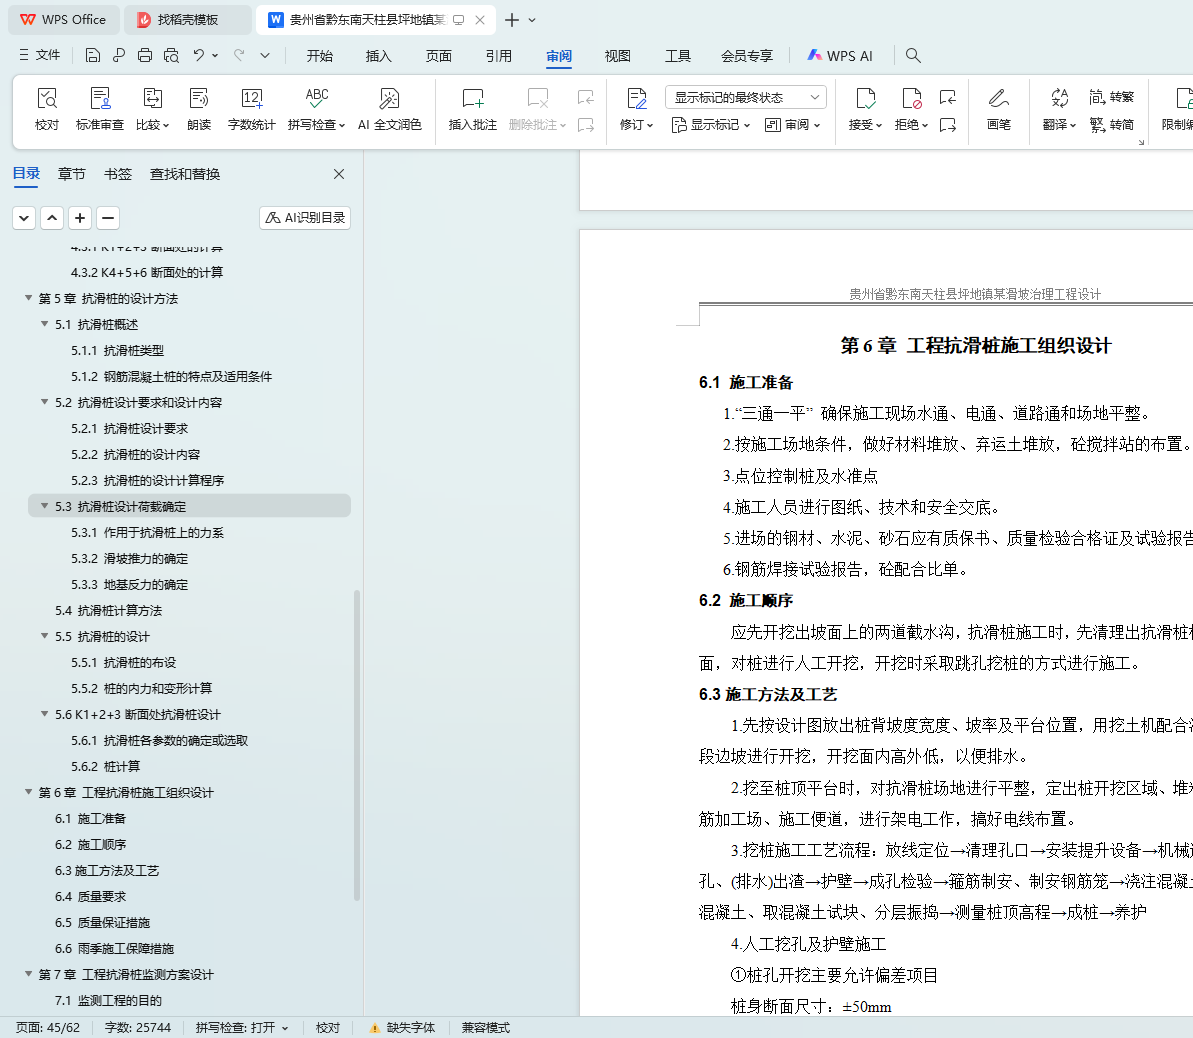Collapse the 5.1 抗滑桩概述 node
This screenshot has height=1038, width=1193.
(x=44, y=324)
